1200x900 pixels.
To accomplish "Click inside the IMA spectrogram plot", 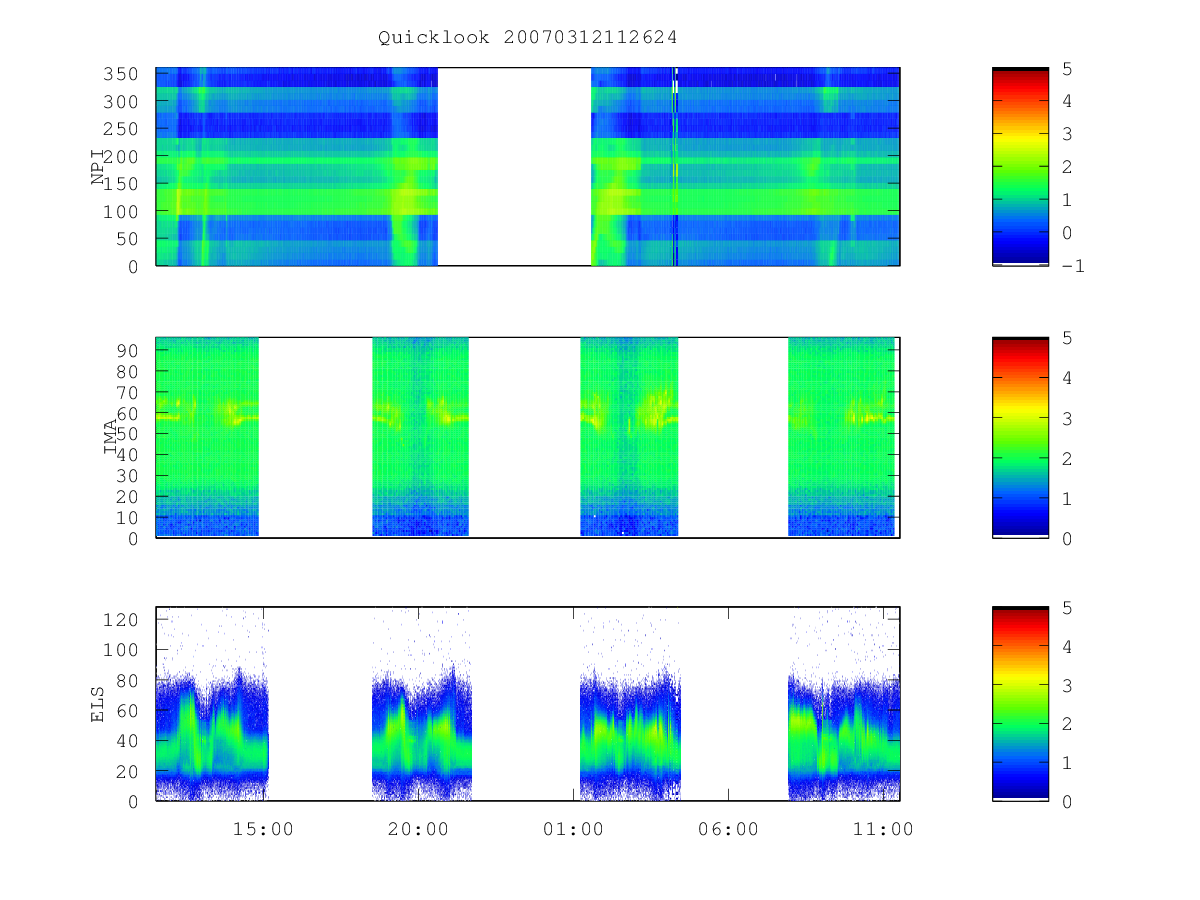I will pos(528,438).
